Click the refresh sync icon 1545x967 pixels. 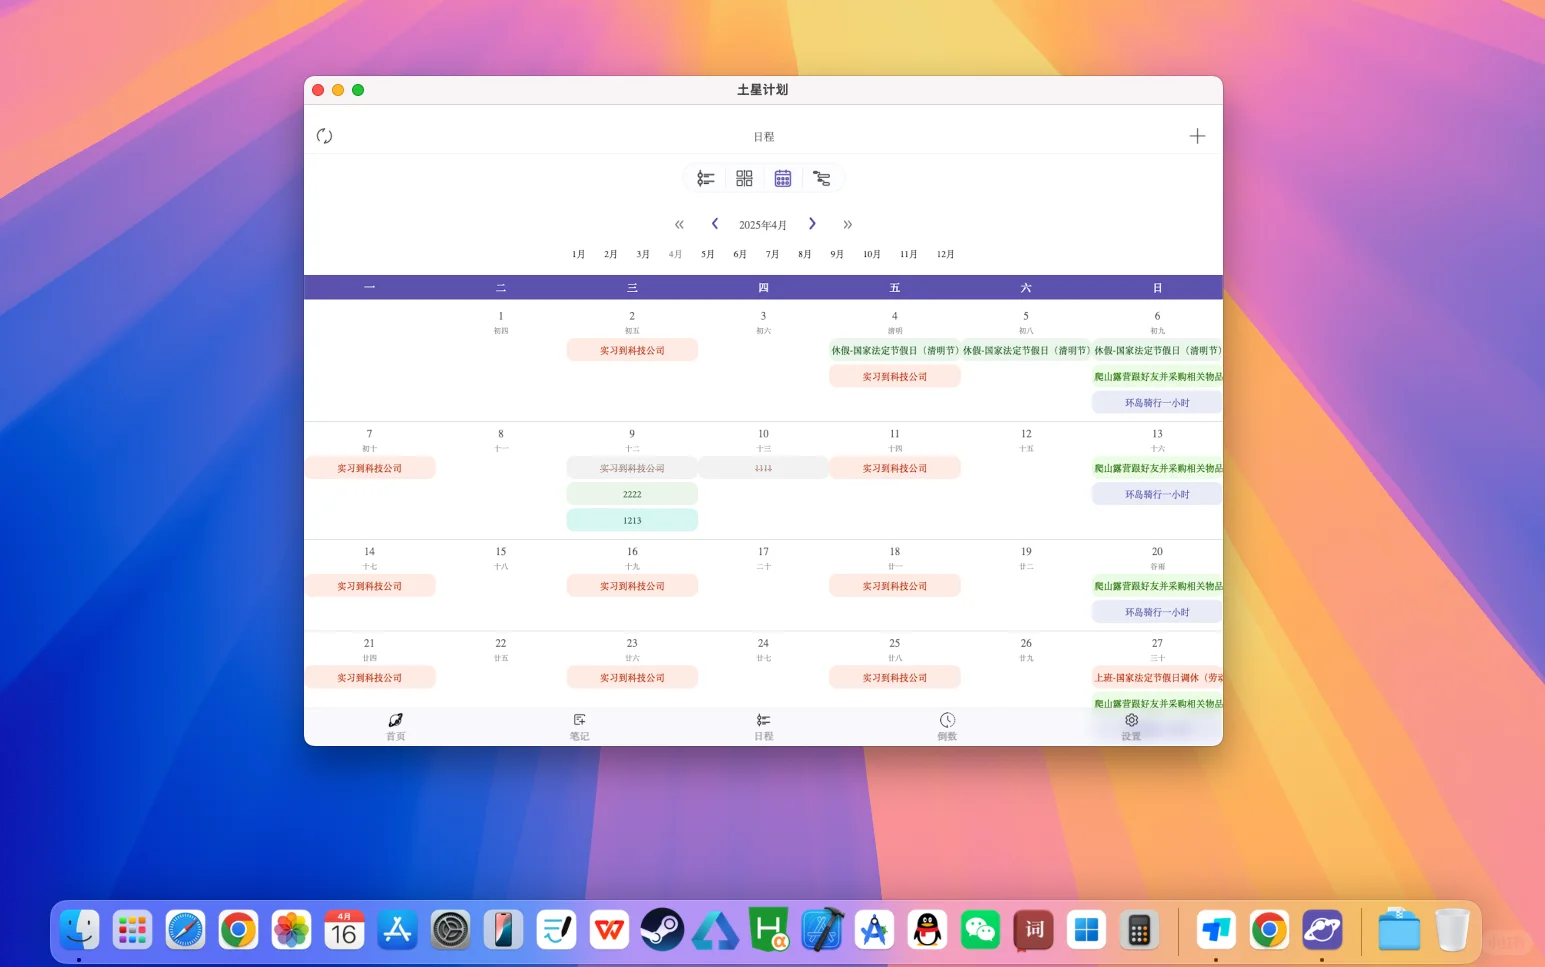pyautogui.click(x=324, y=135)
